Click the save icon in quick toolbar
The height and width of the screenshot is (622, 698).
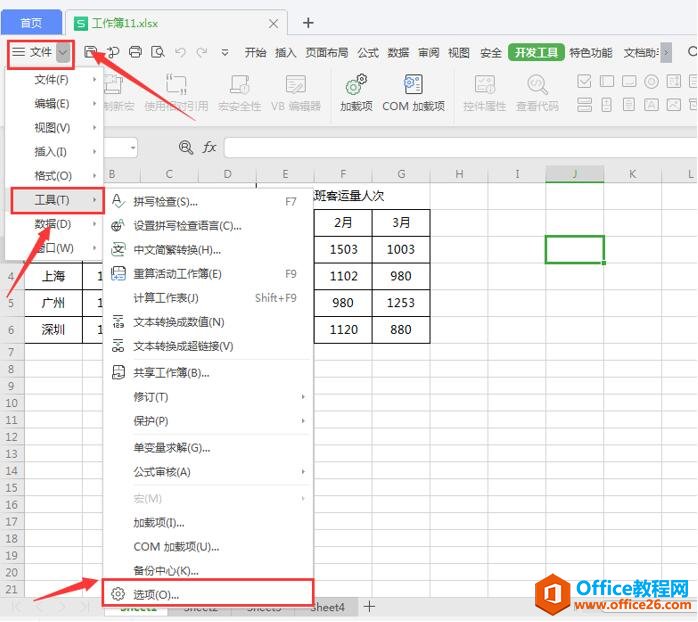click(92, 52)
